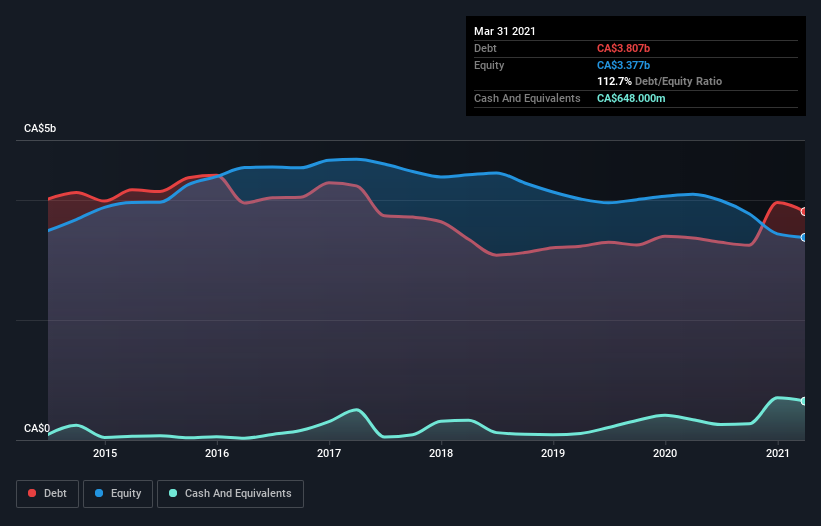Click the 112.7% Debt/Equity Ratio text
Screen dimensions: 821x526
coord(659,81)
